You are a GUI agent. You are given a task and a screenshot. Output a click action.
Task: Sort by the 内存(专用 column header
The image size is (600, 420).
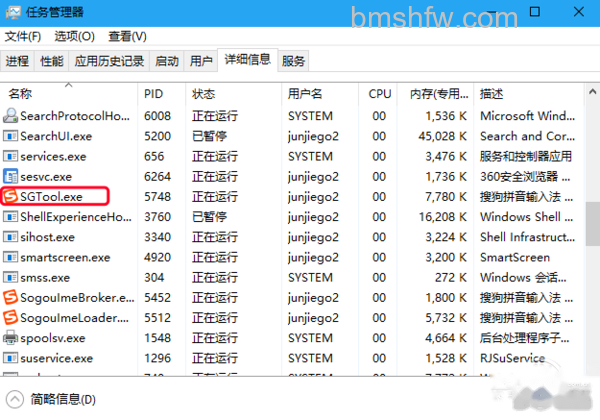[x=436, y=94]
